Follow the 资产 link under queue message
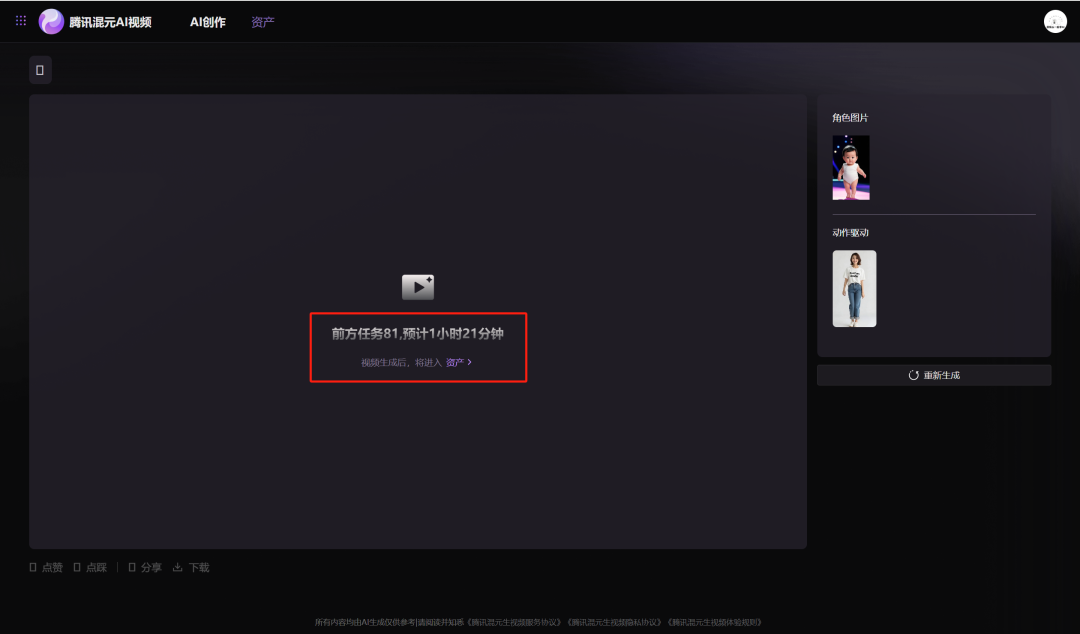The height and width of the screenshot is (634, 1080). (x=454, y=362)
